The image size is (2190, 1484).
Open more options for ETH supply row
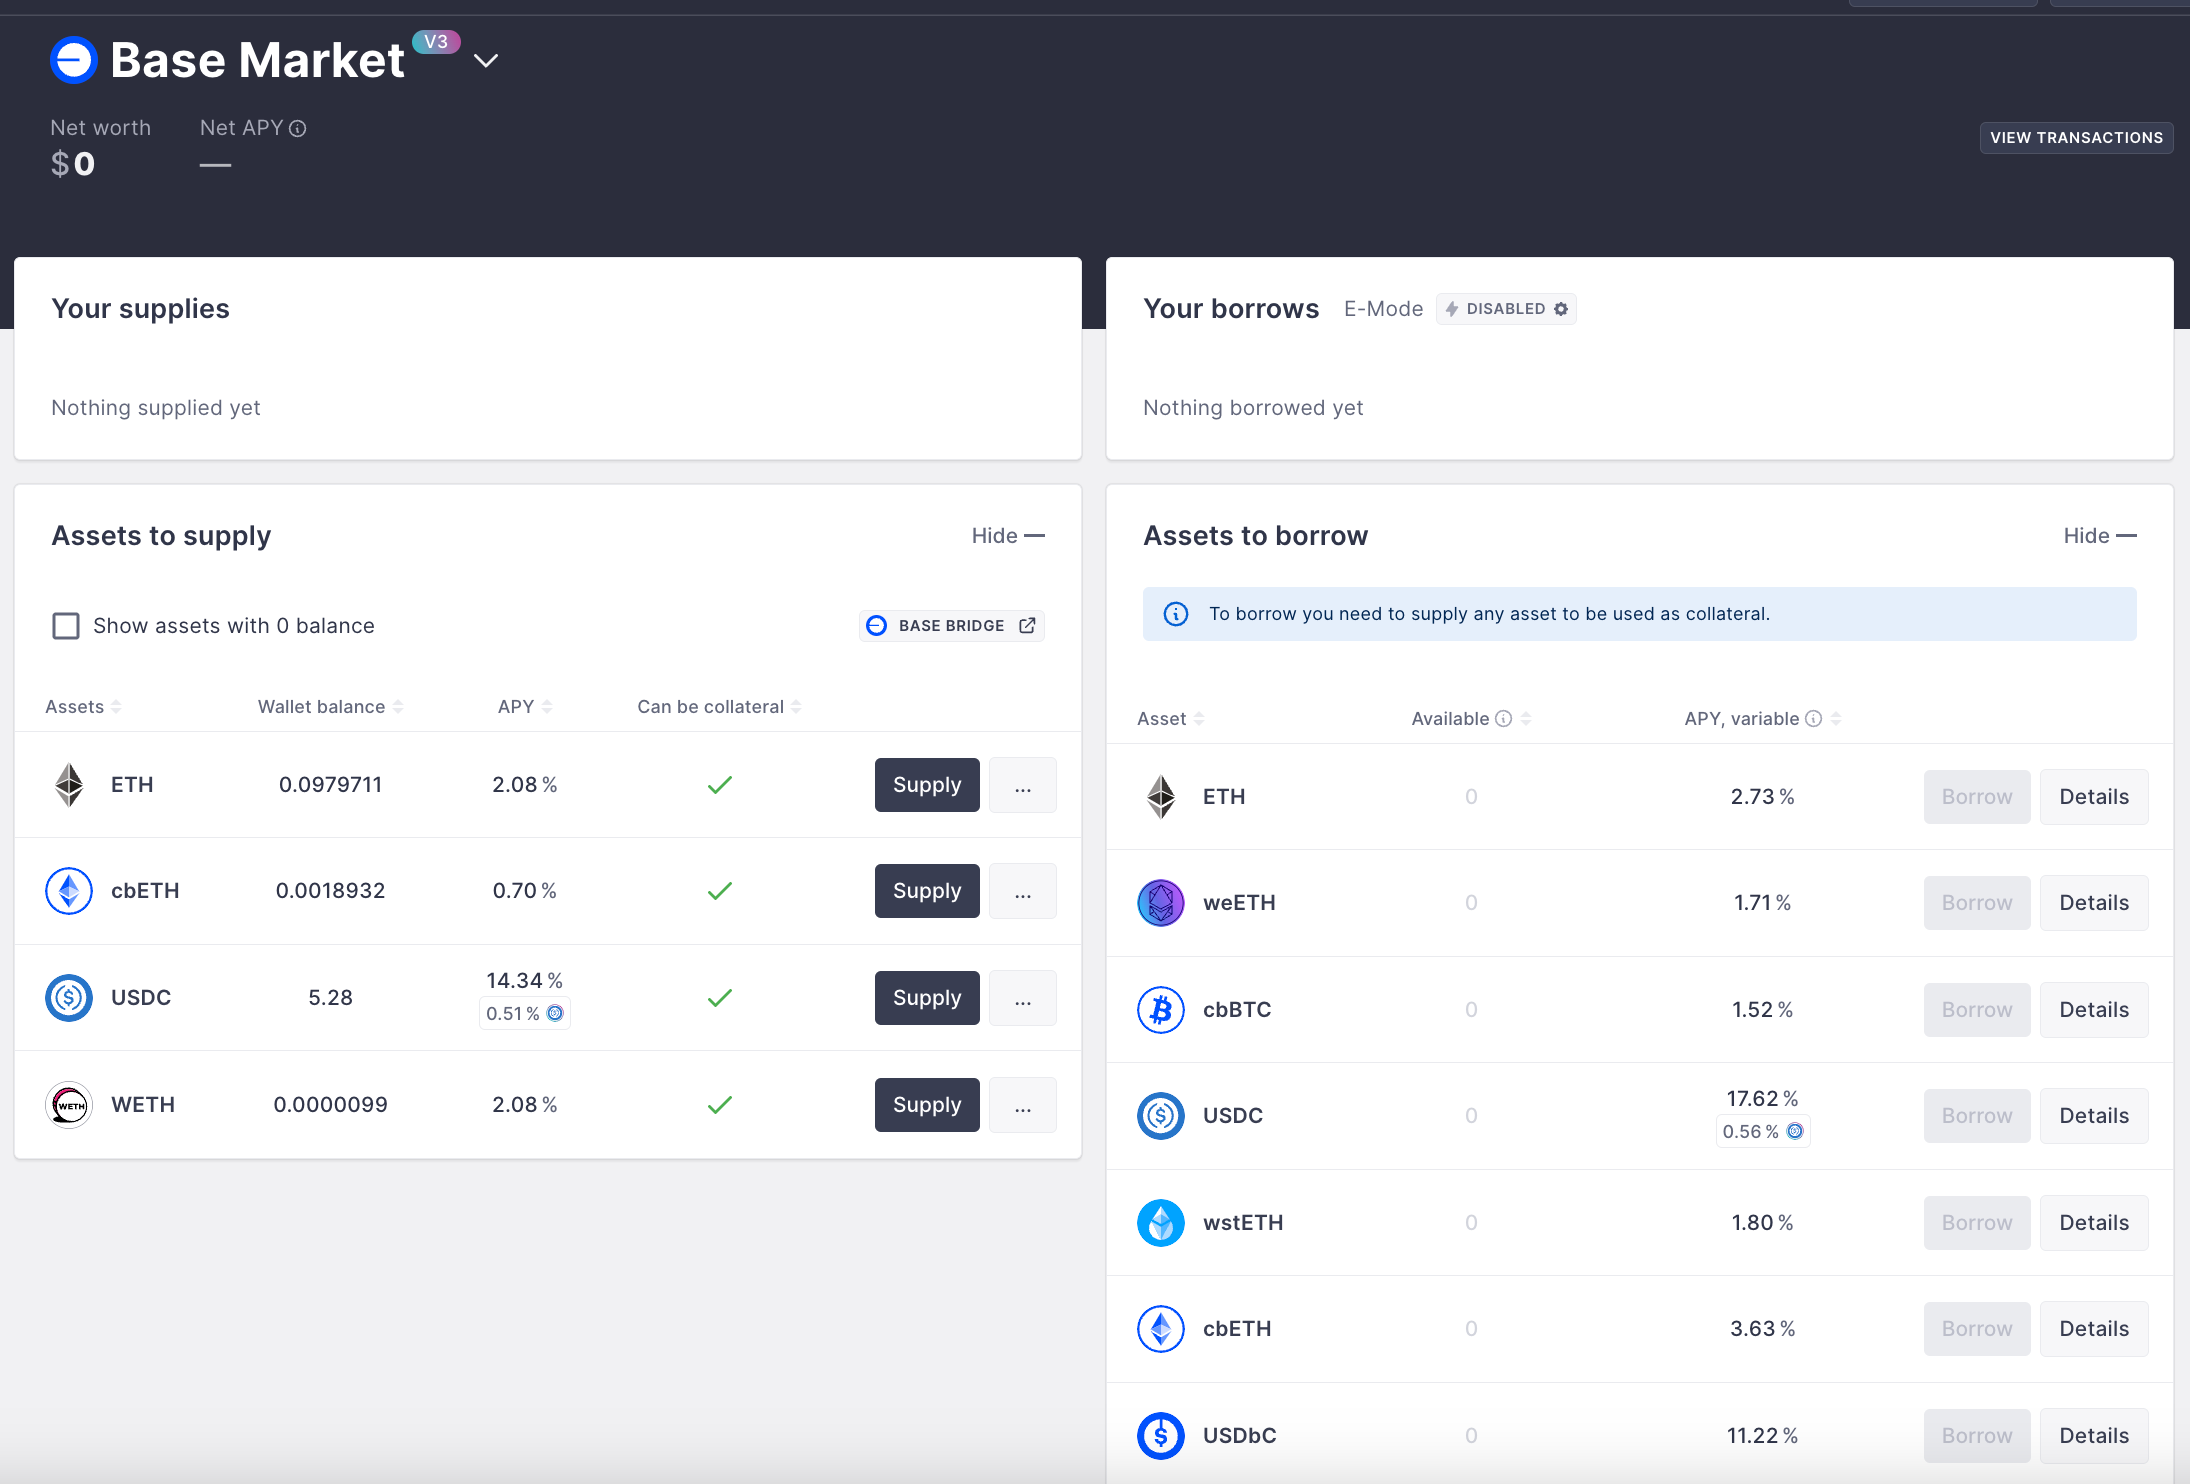pos(1023,785)
